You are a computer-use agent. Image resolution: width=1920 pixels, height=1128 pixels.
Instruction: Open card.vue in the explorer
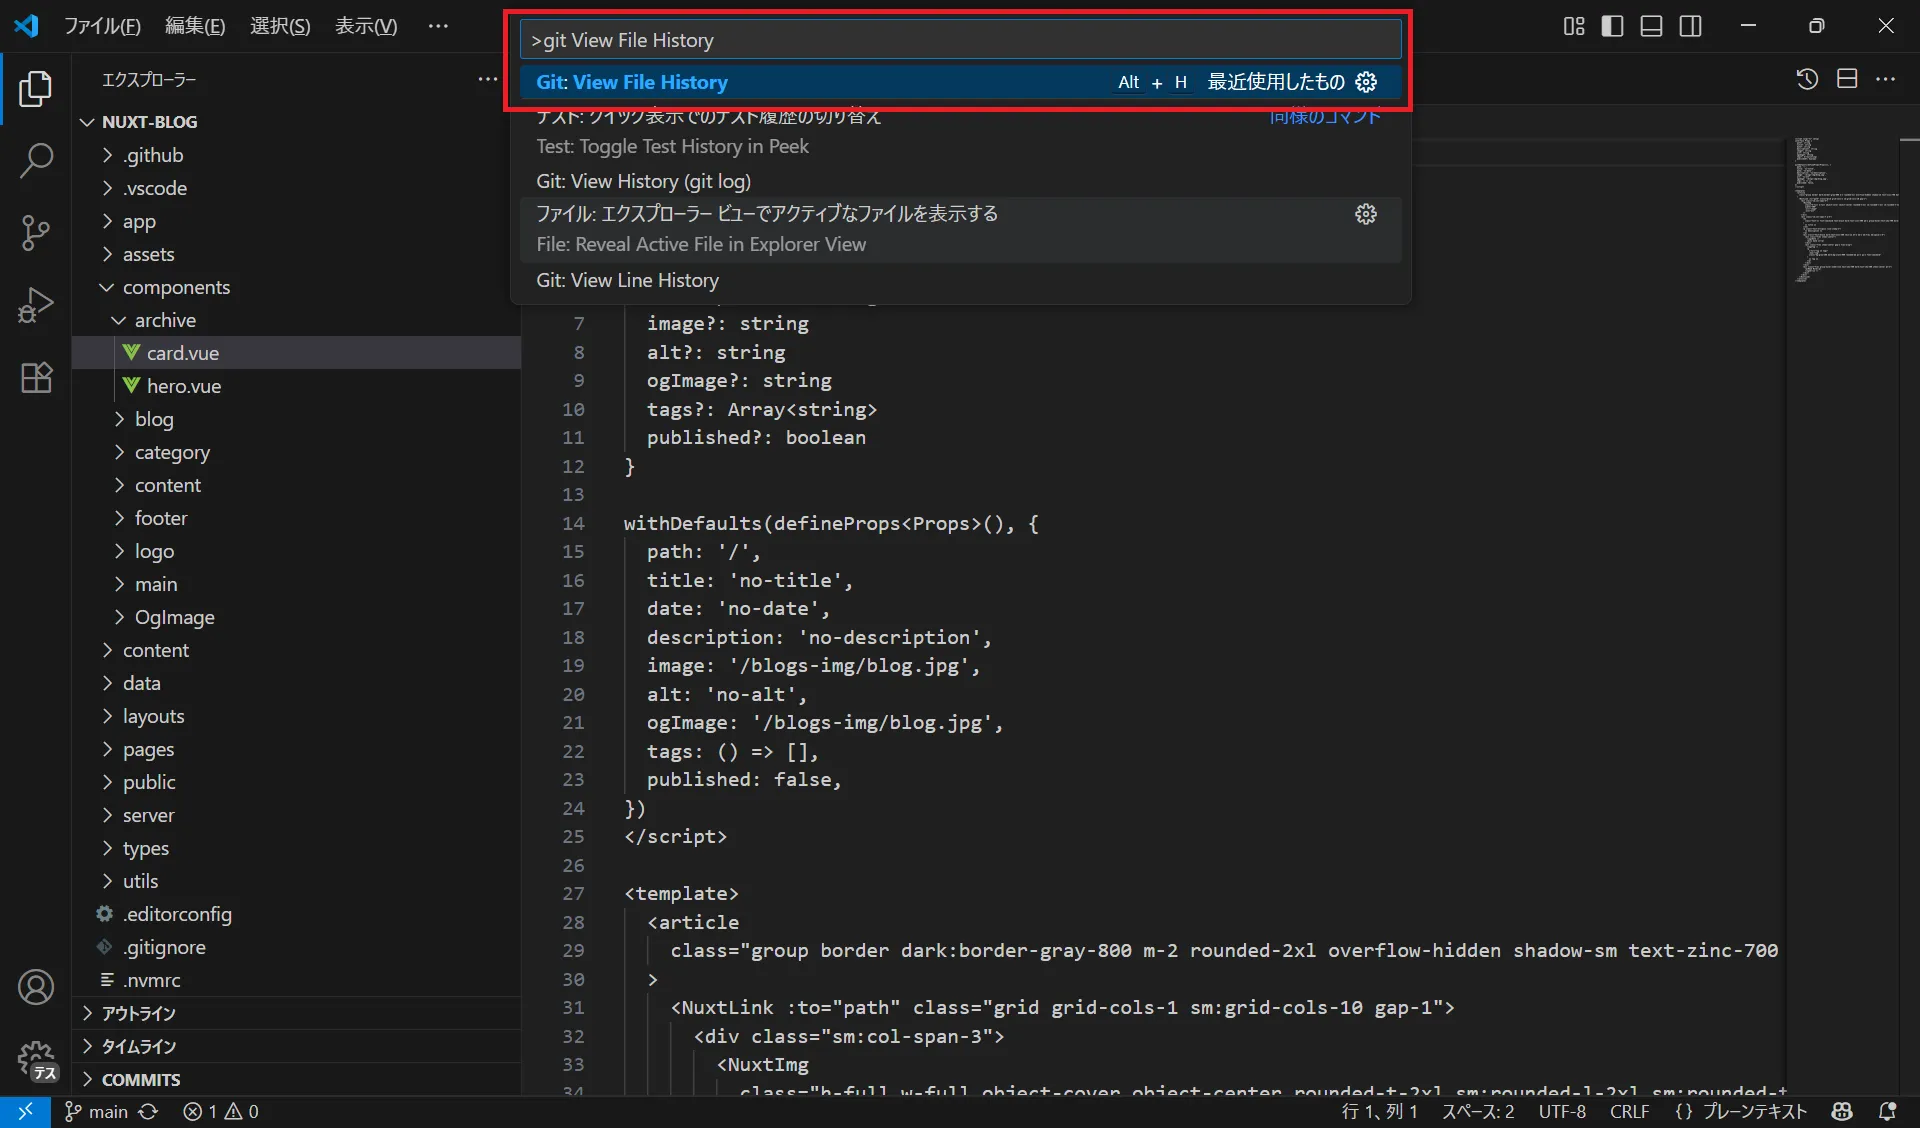click(296, 353)
